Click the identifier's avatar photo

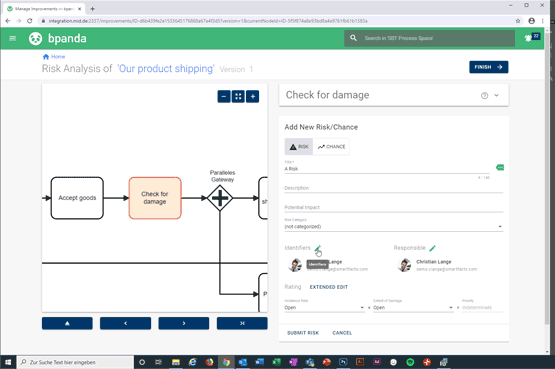click(295, 265)
